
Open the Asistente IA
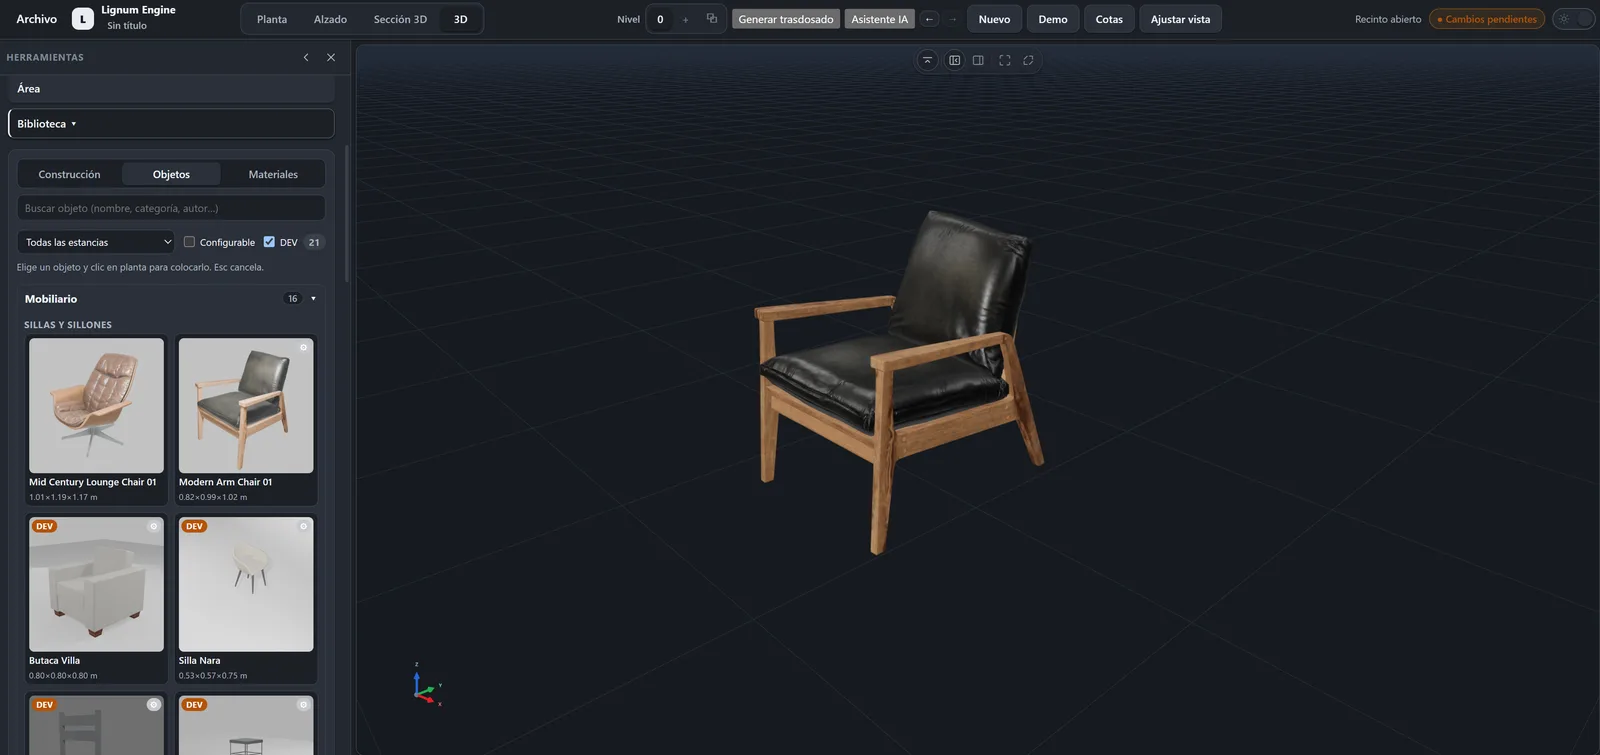point(880,19)
